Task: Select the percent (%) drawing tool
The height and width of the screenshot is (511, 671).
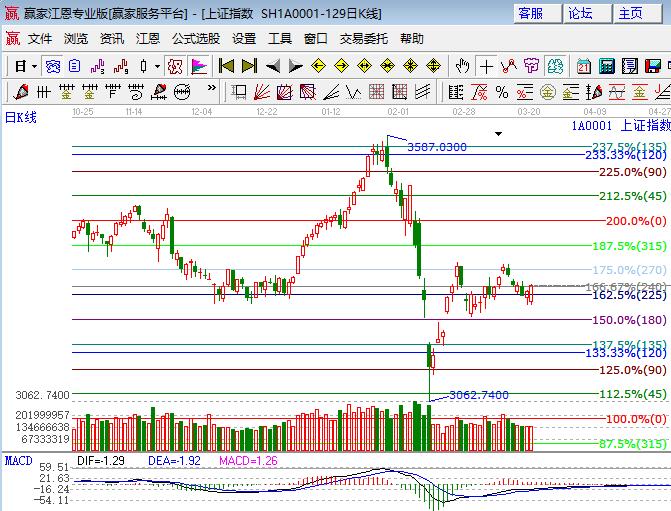Action: pyautogui.click(x=501, y=92)
